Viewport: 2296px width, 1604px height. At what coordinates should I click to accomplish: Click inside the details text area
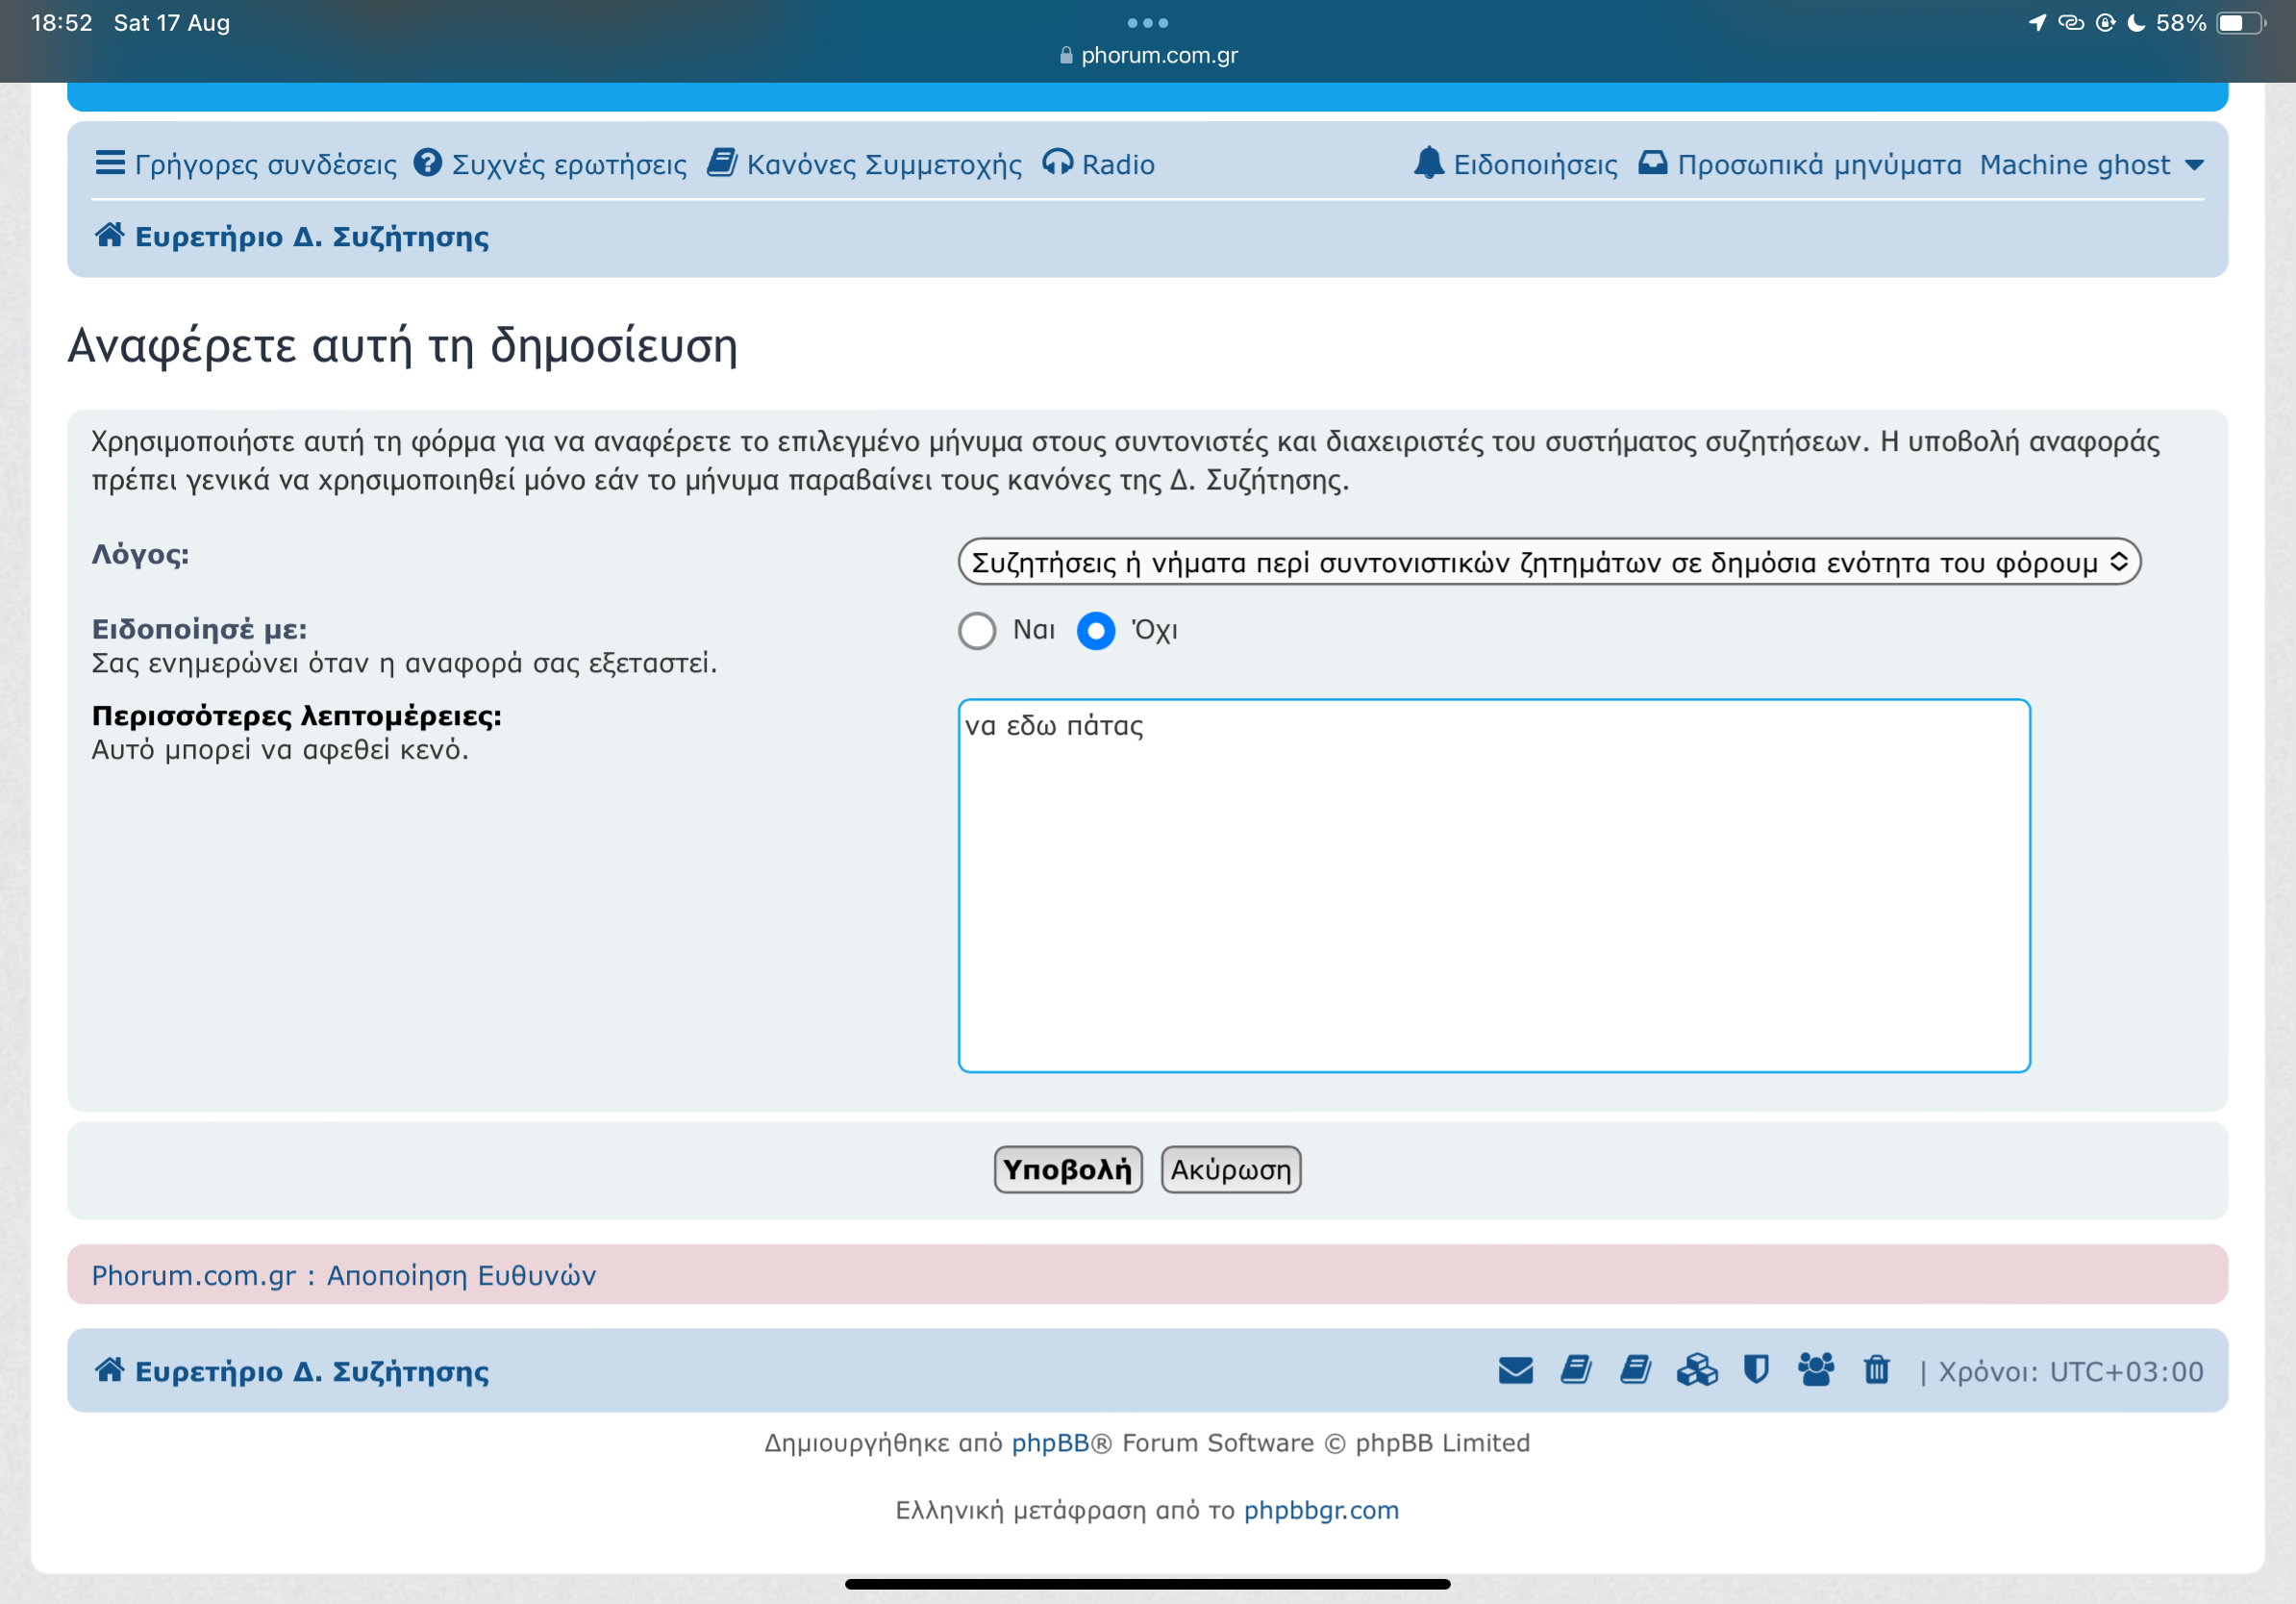(x=1493, y=885)
